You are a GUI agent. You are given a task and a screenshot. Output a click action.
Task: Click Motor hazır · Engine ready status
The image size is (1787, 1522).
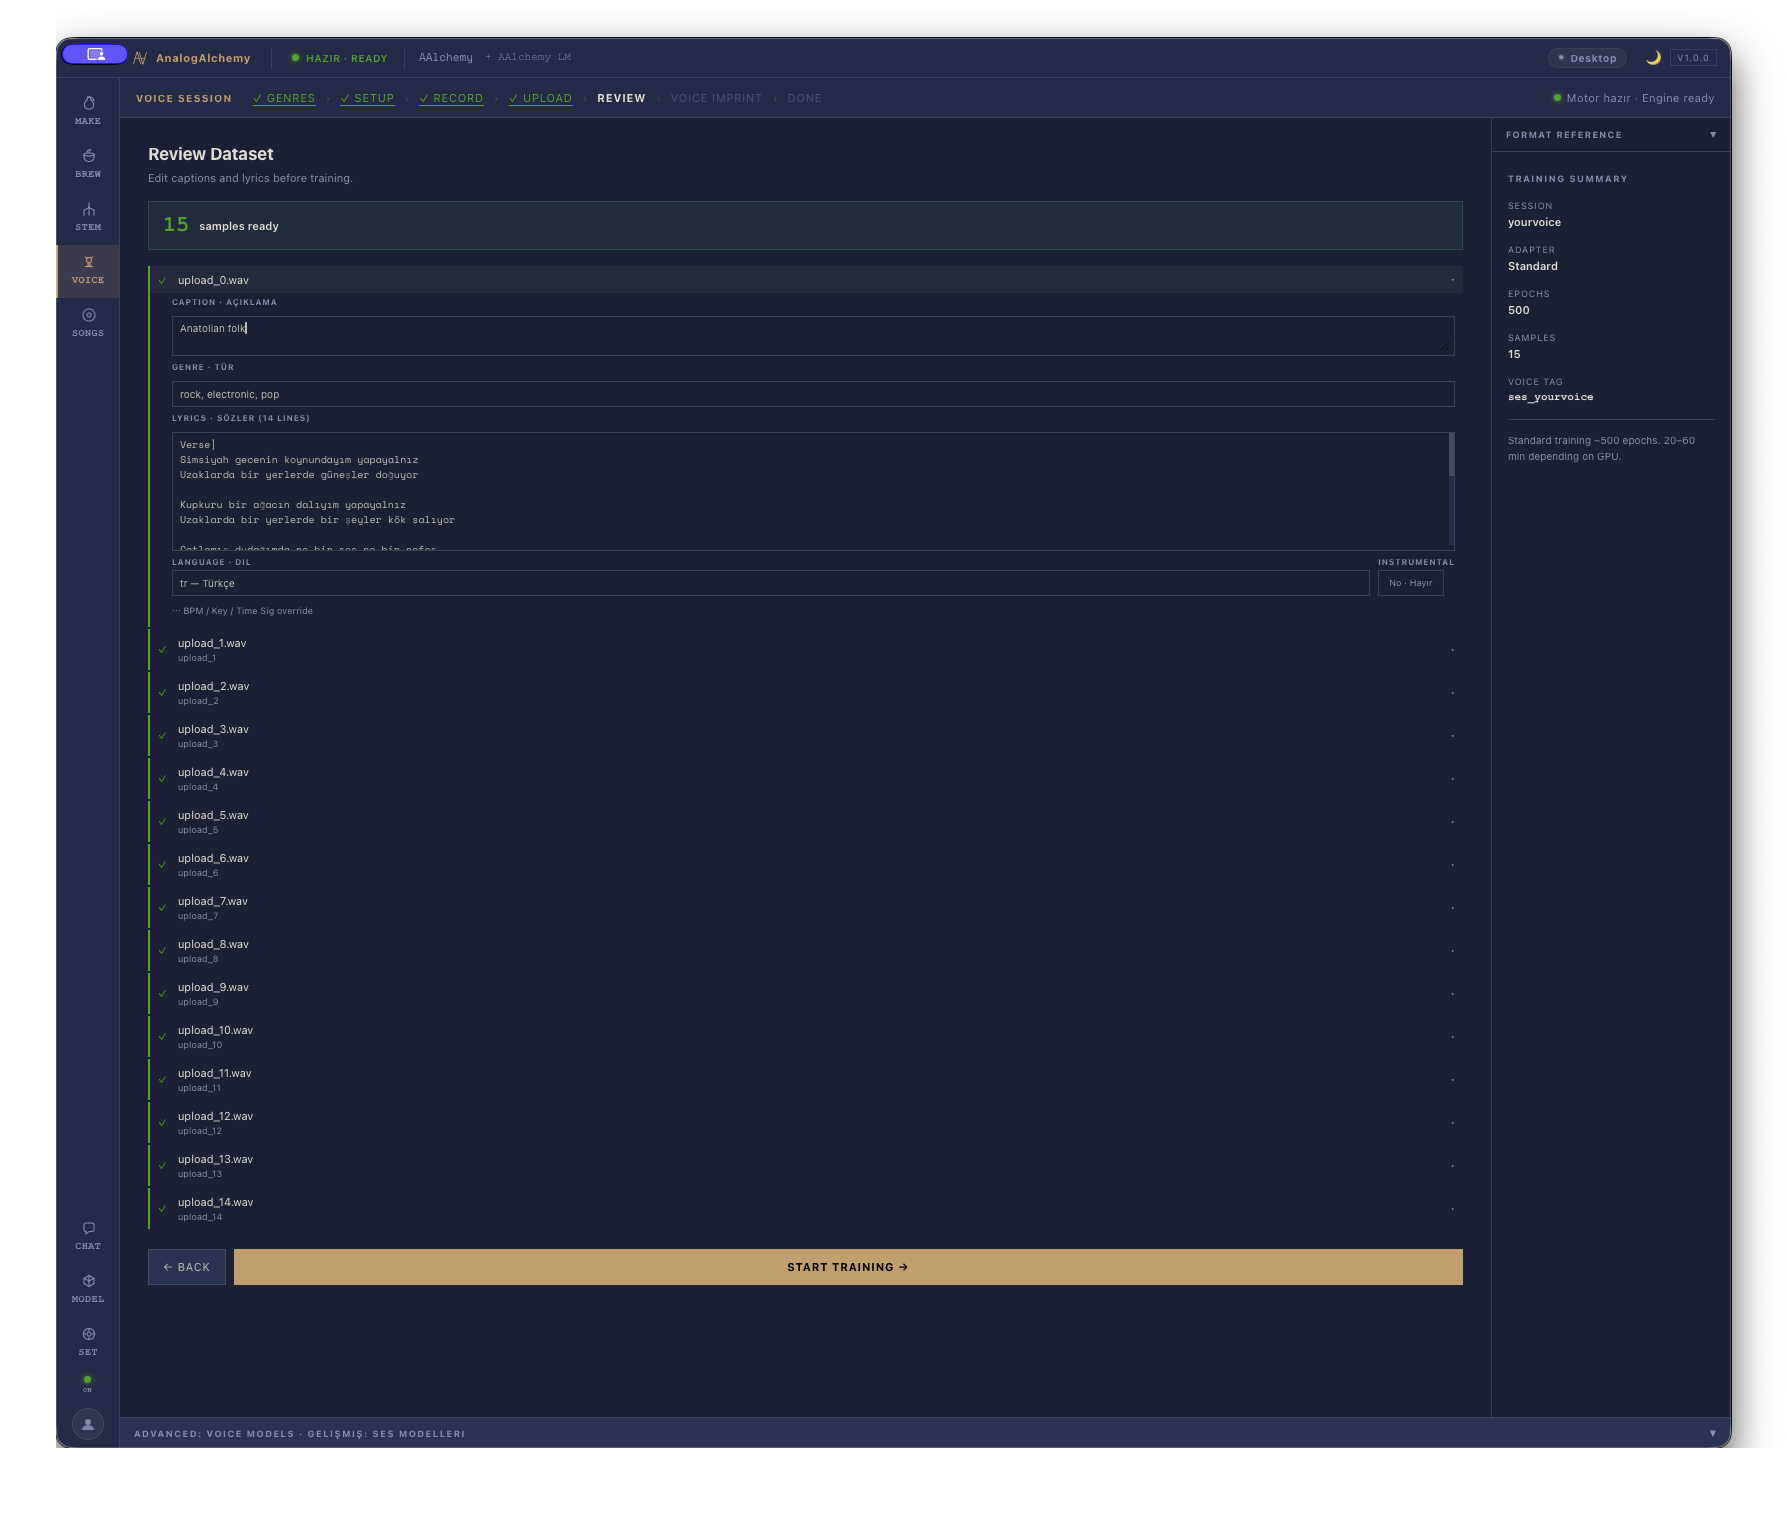1633,98
